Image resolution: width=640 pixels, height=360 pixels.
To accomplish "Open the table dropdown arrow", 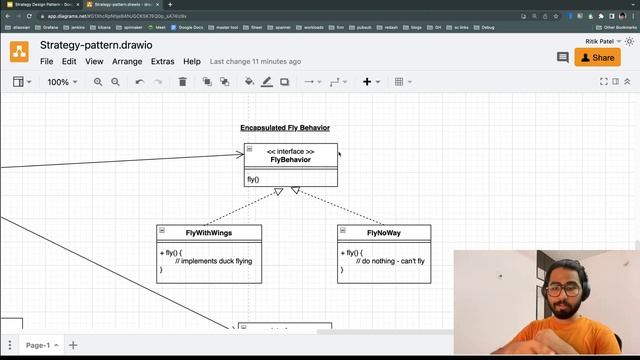I will click(410, 82).
